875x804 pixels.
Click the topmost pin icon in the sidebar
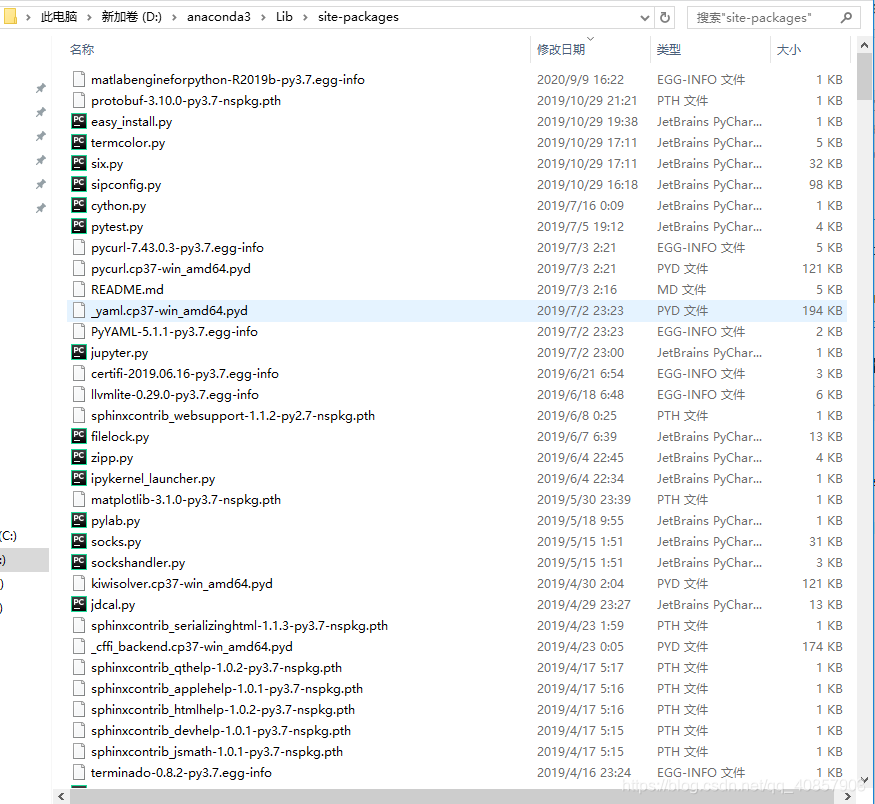pos(40,88)
